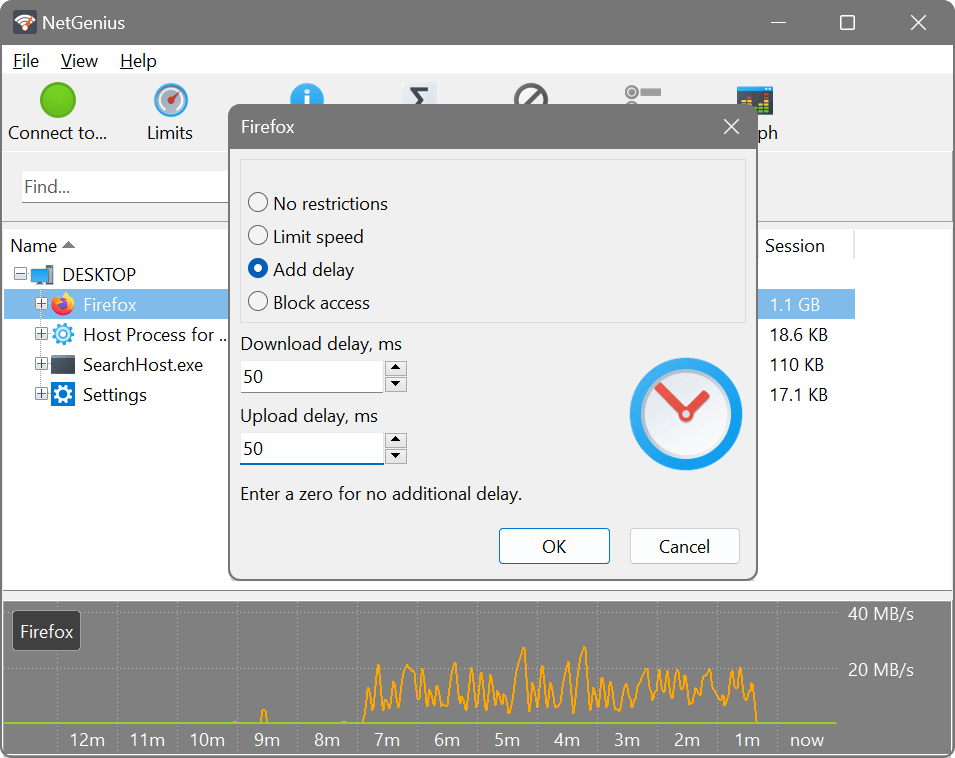Click the options list toolbar icon
This screenshot has height=758, width=955.
pyautogui.click(x=643, y=94)
